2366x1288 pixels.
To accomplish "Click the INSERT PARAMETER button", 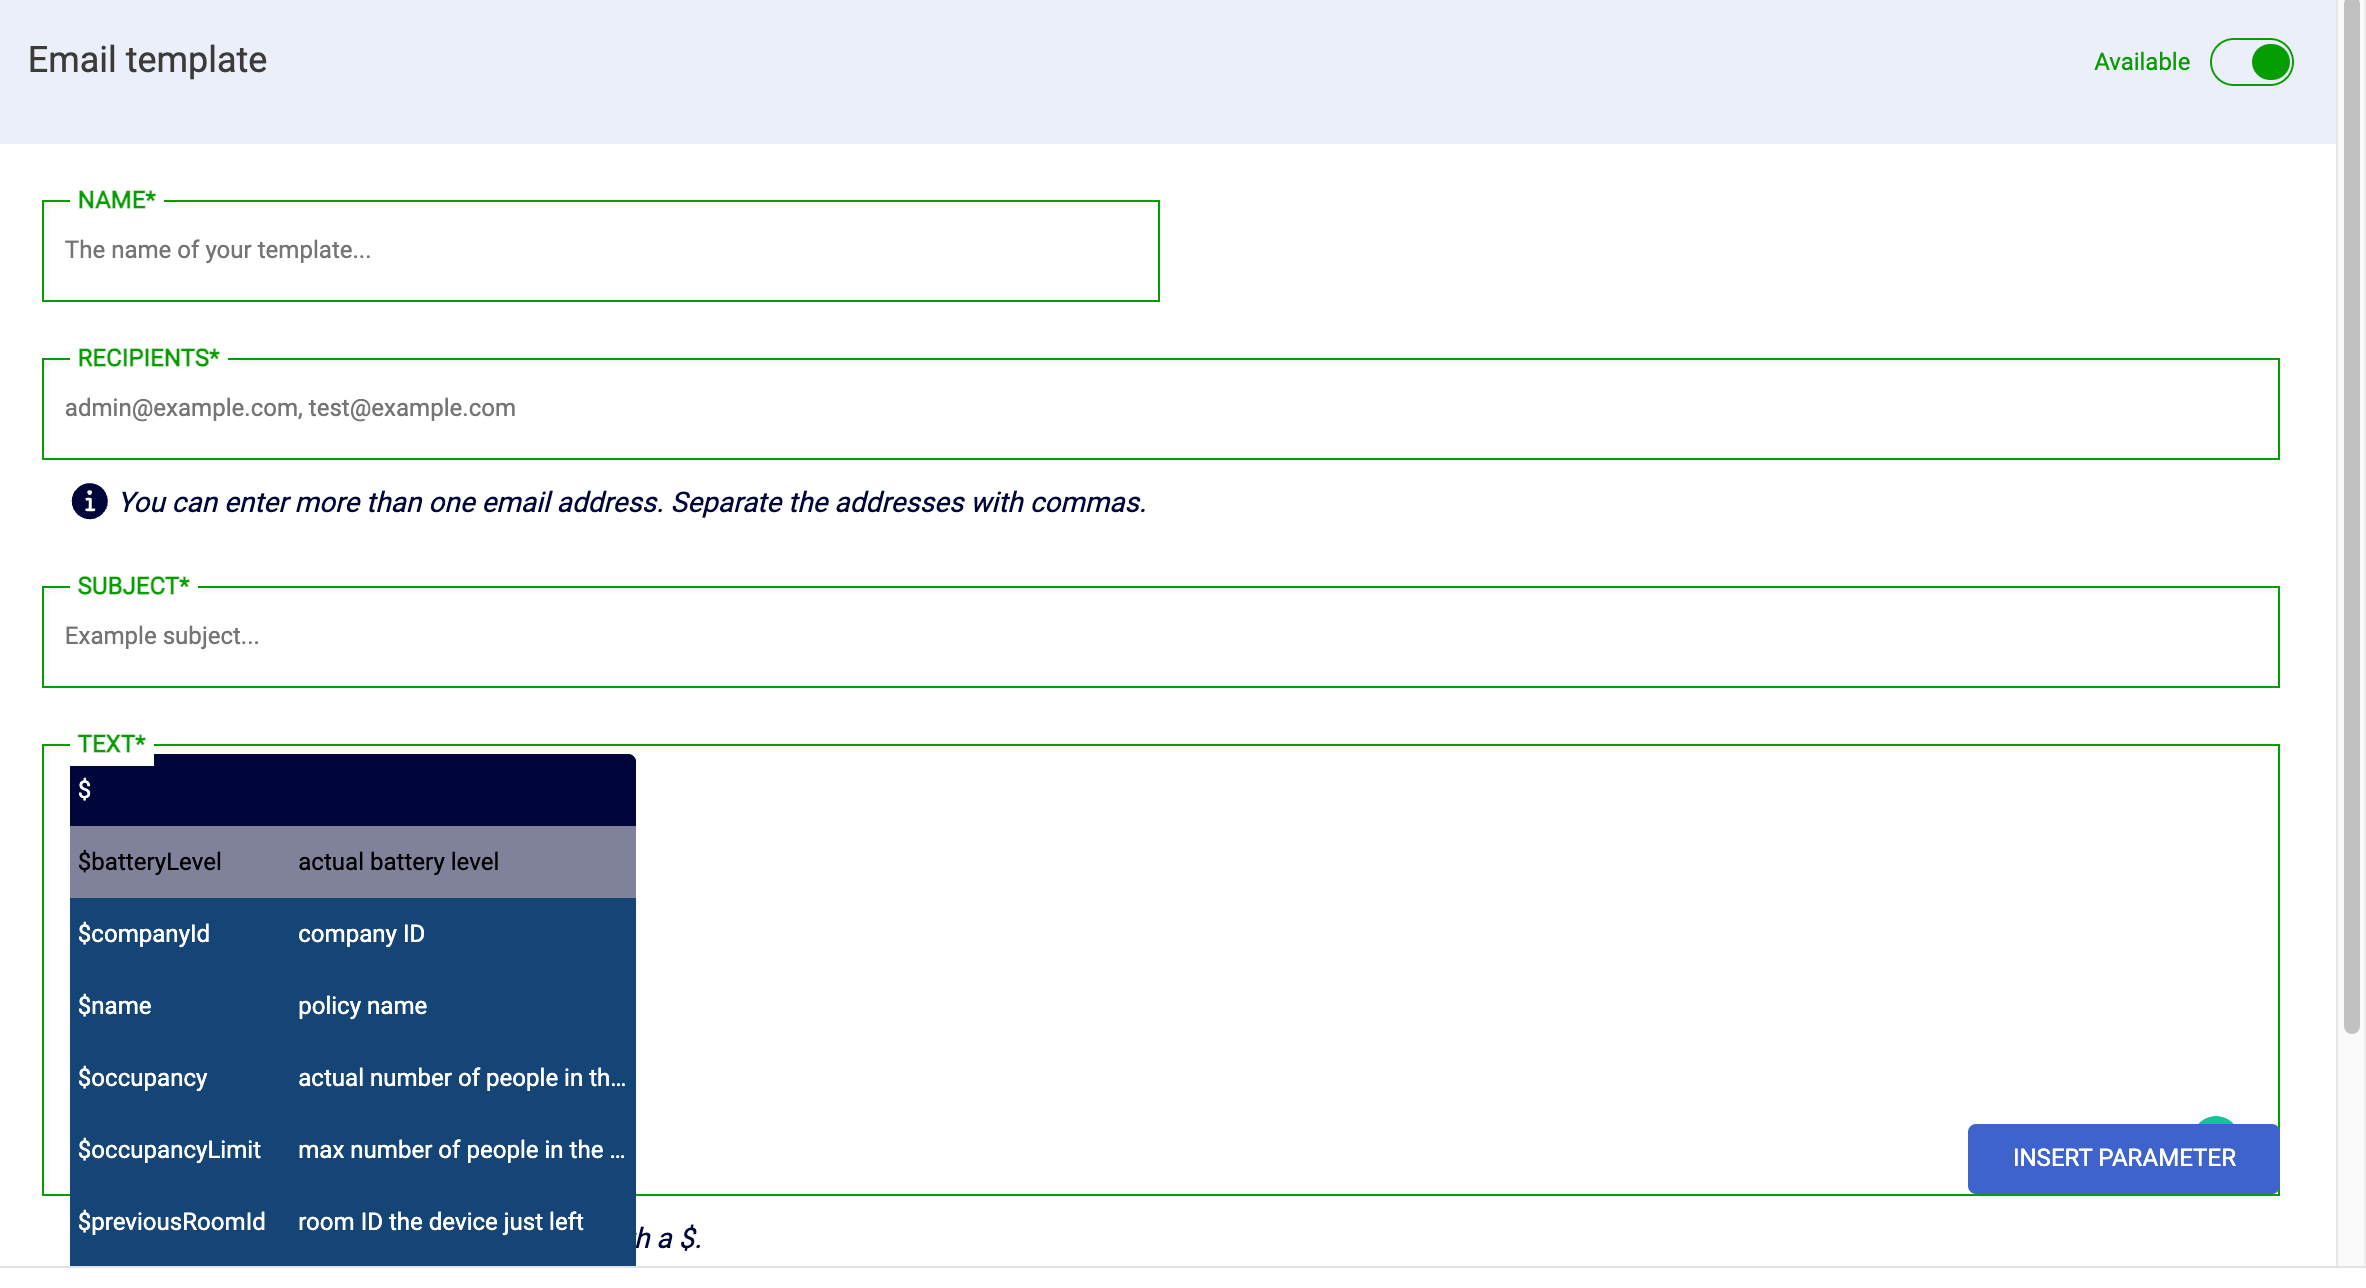I will tap(2123, 1158).
